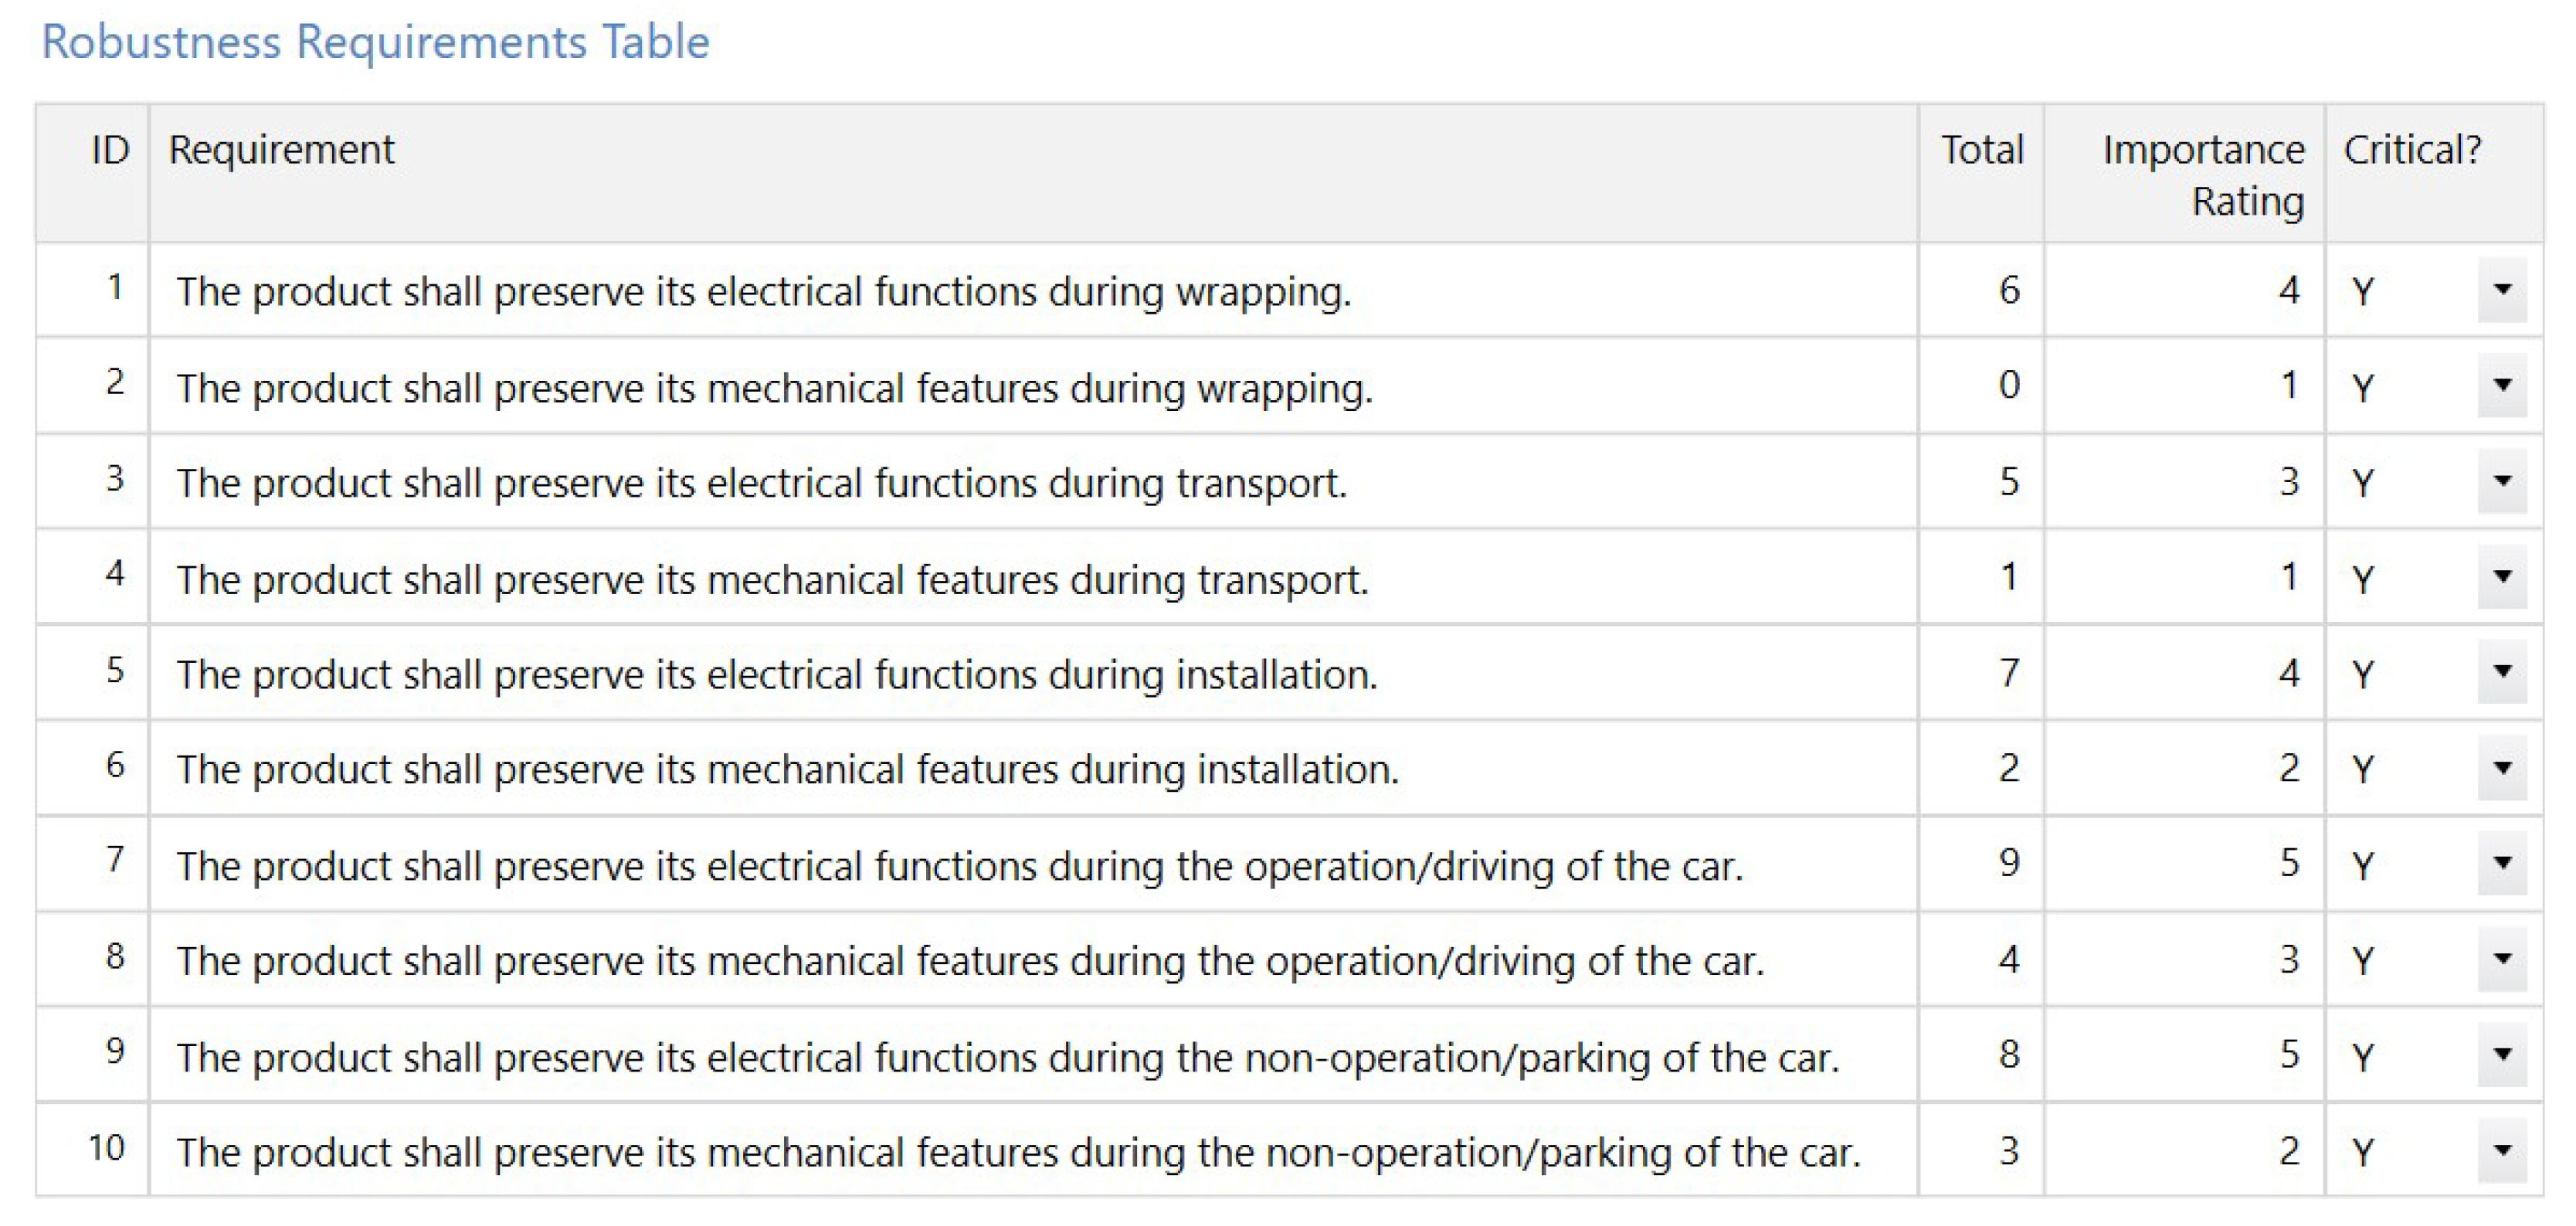Click the Total column header
The height and width of the screenshot is (1226, 2576).
[1981, 150]
